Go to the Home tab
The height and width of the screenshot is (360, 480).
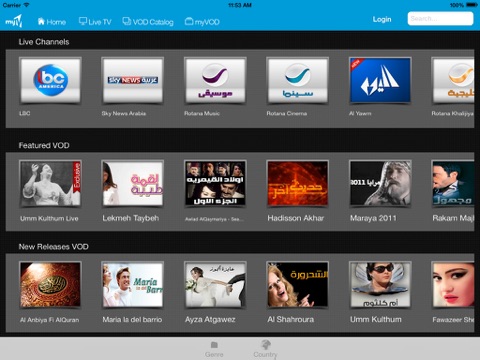52,22
